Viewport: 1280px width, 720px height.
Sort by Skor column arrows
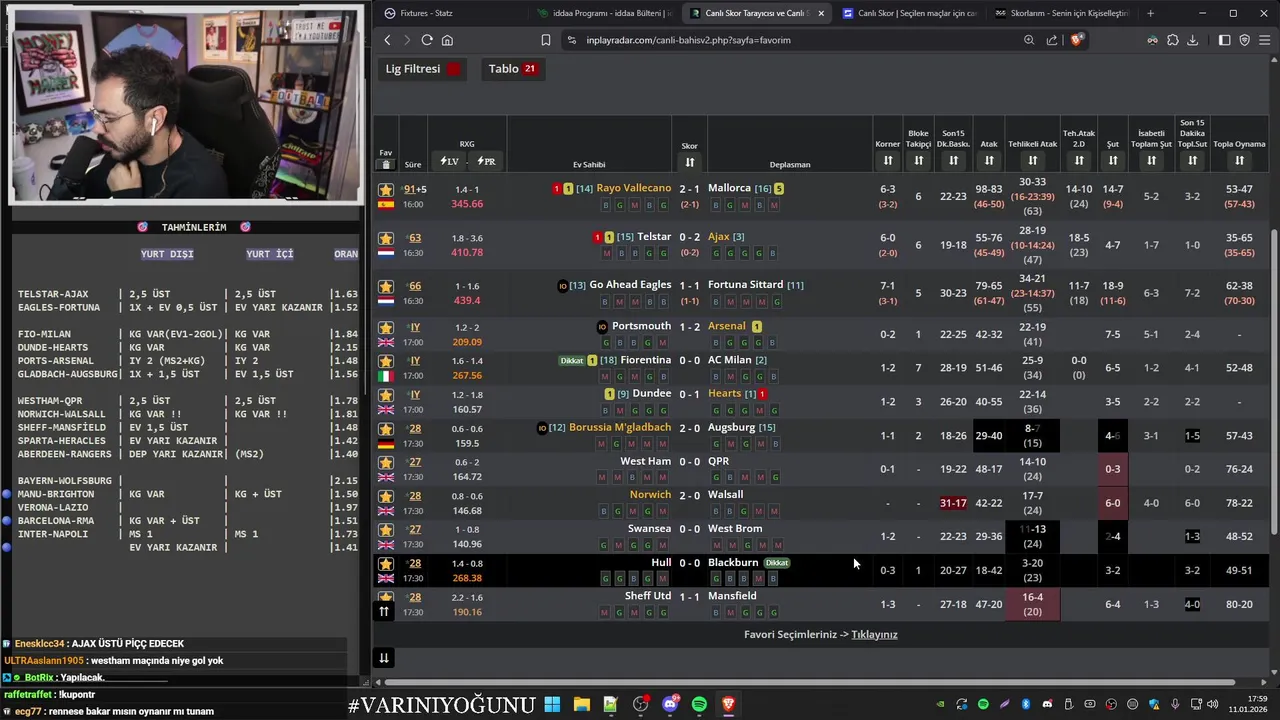point(689,162)
